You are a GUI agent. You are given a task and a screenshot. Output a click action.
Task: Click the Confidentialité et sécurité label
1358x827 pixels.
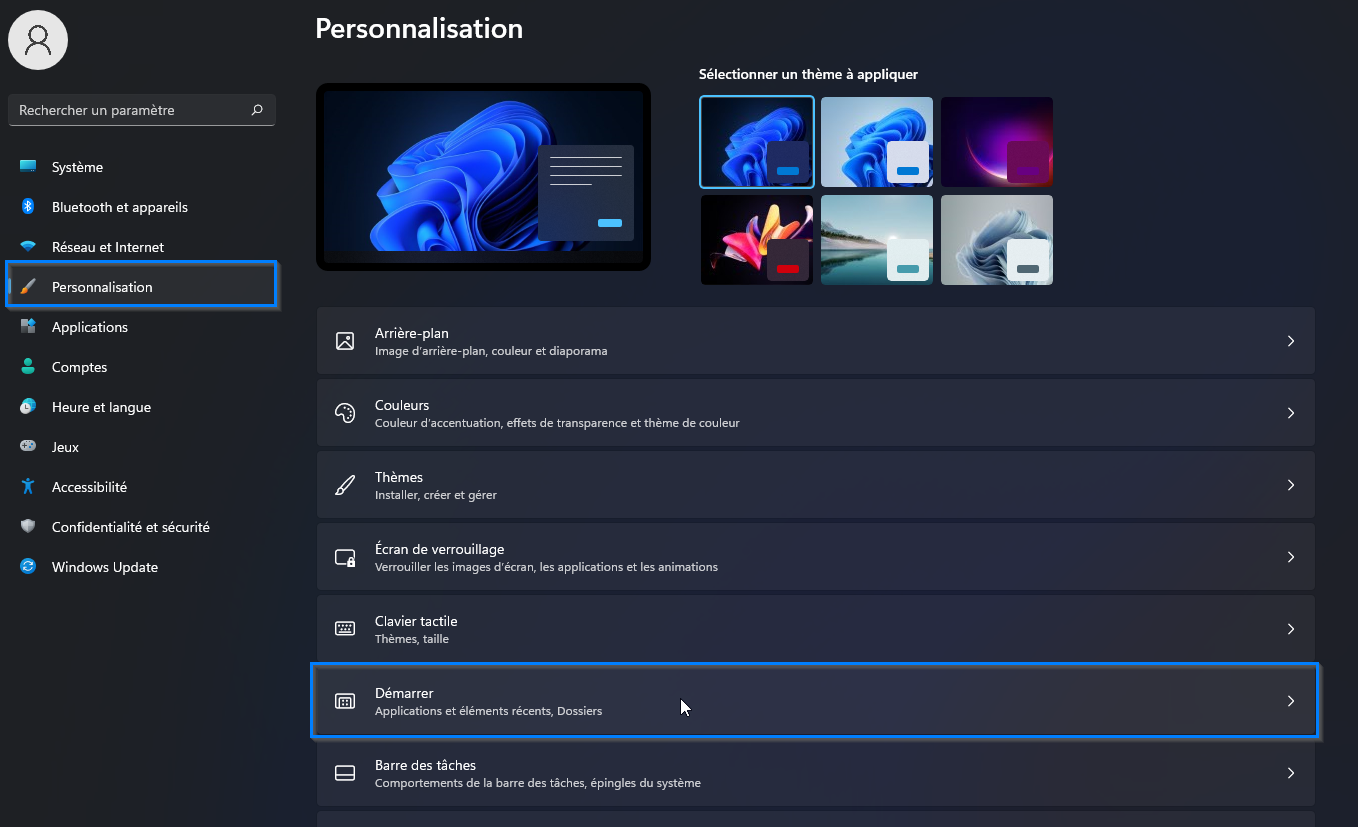131,527
